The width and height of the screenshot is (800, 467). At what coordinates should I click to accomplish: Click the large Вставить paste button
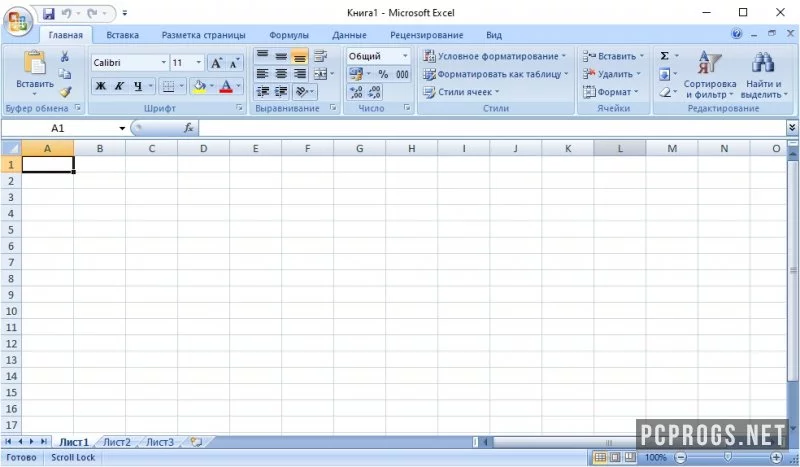point(35,72)
